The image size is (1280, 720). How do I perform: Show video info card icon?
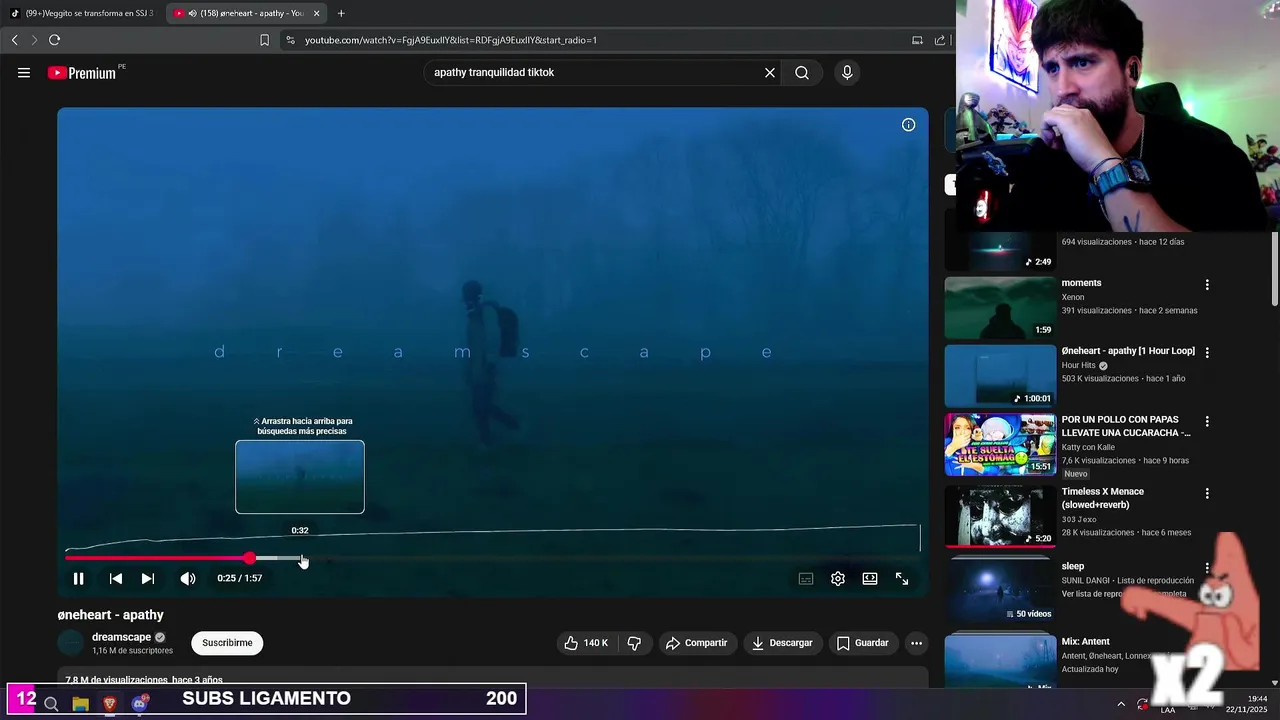click(x=908, y=125)
